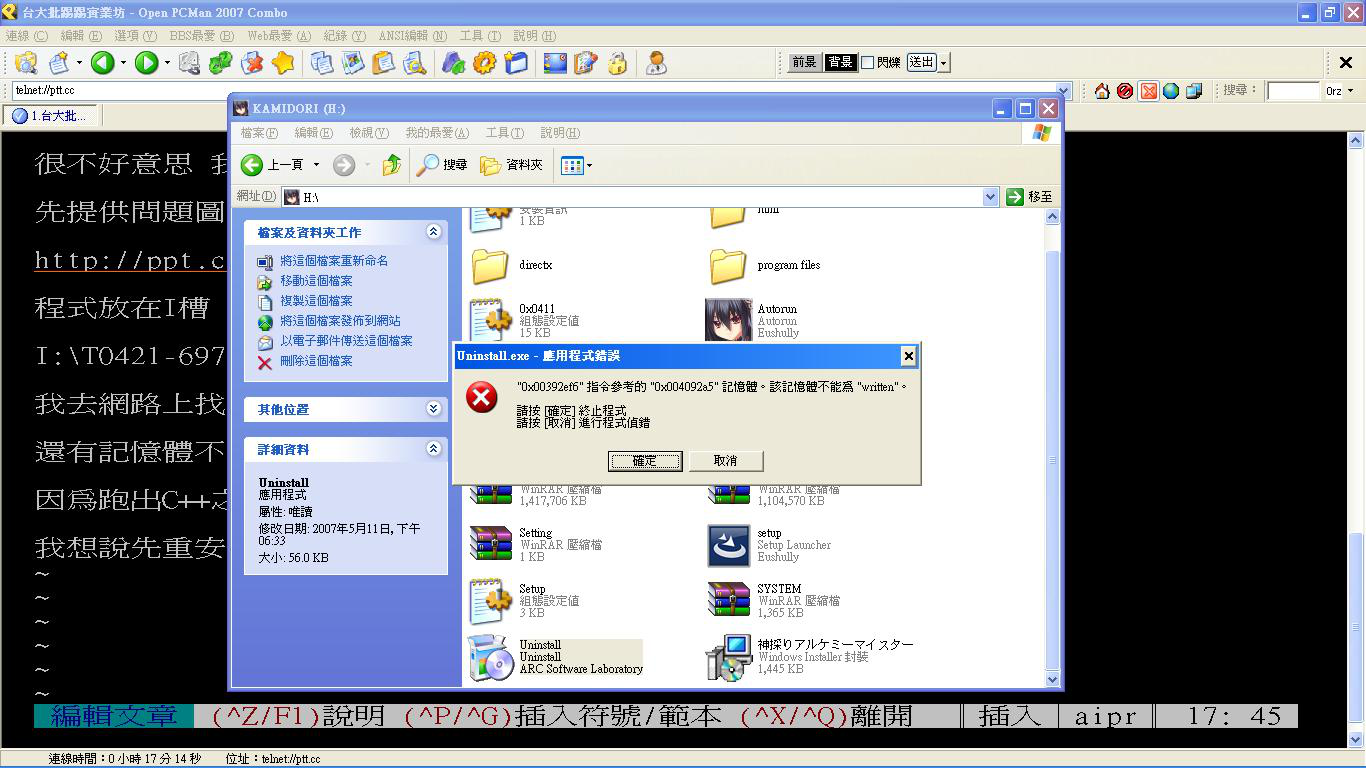The image size is (1366, 768).
Task: Open the PCMan address bar dropdown
Action: point(1064,91)
